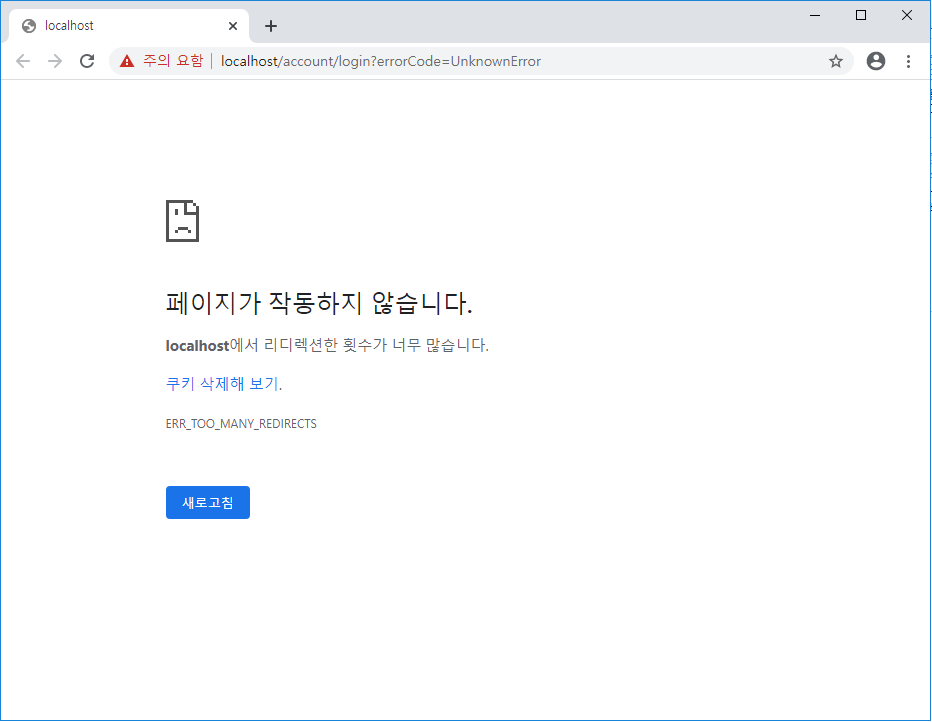This screenshot has width=932, height=722.
Task: Click the ERR_TOO_MANY_REDIRECTS error code text
Action: (241, 424)
